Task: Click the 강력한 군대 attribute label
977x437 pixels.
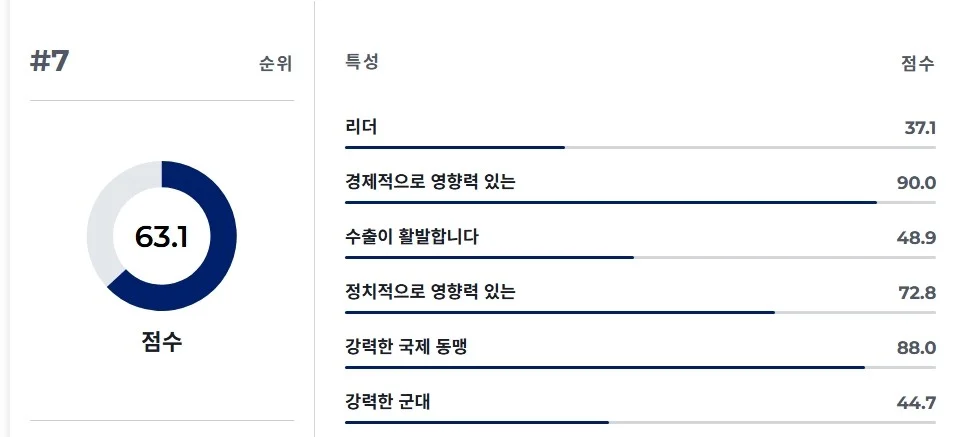Action: coord(388,402)
